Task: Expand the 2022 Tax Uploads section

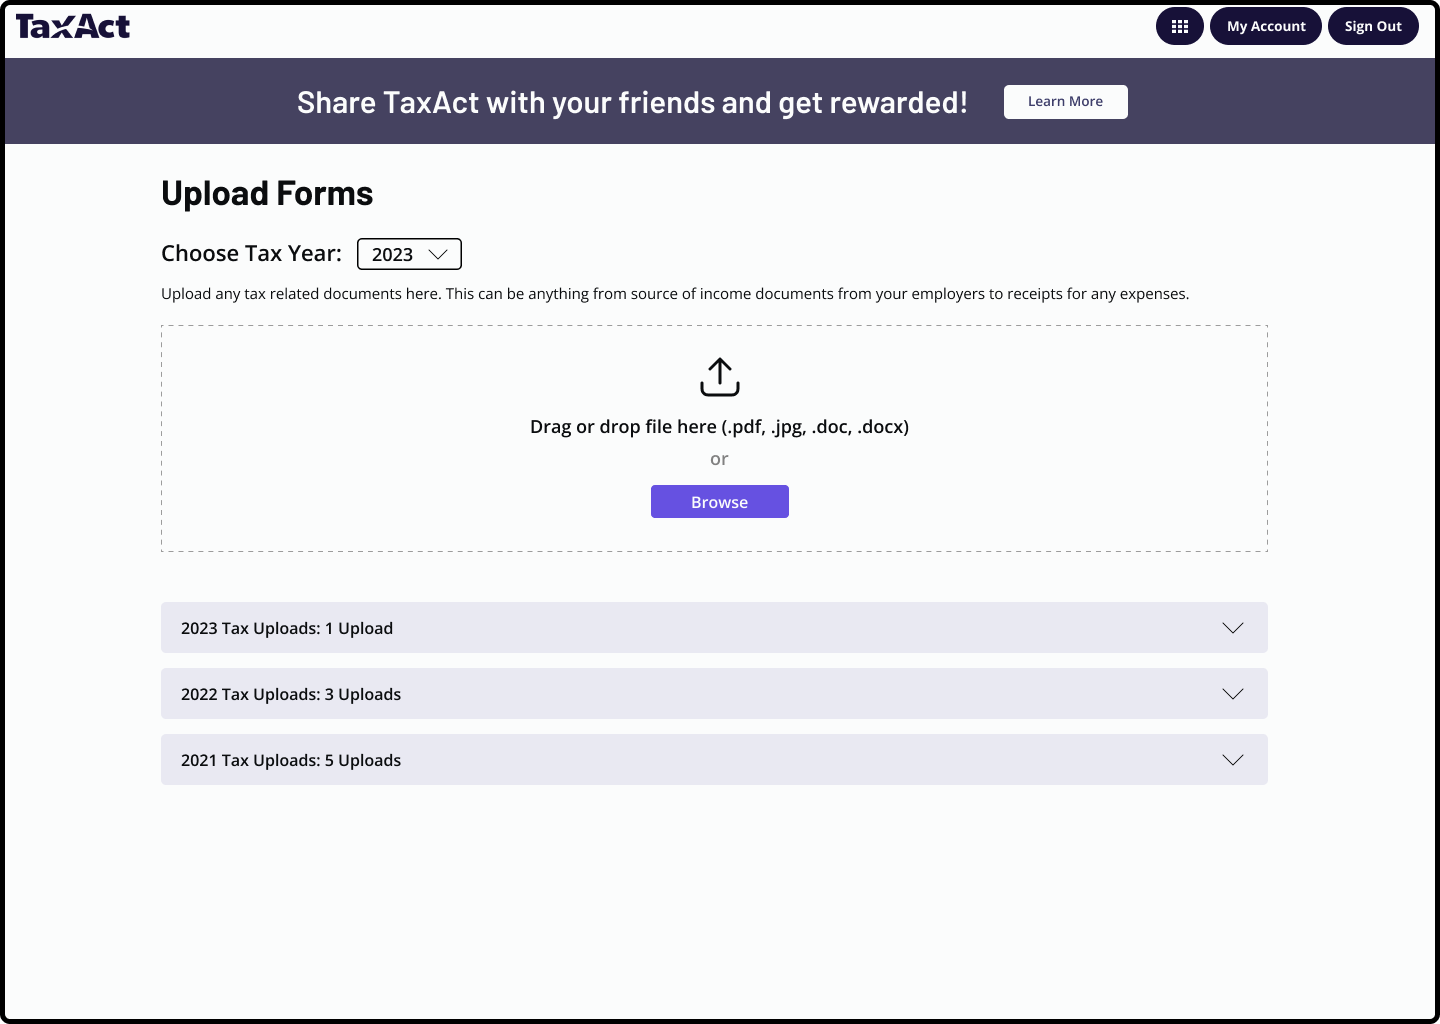Action: coord(714,694)
